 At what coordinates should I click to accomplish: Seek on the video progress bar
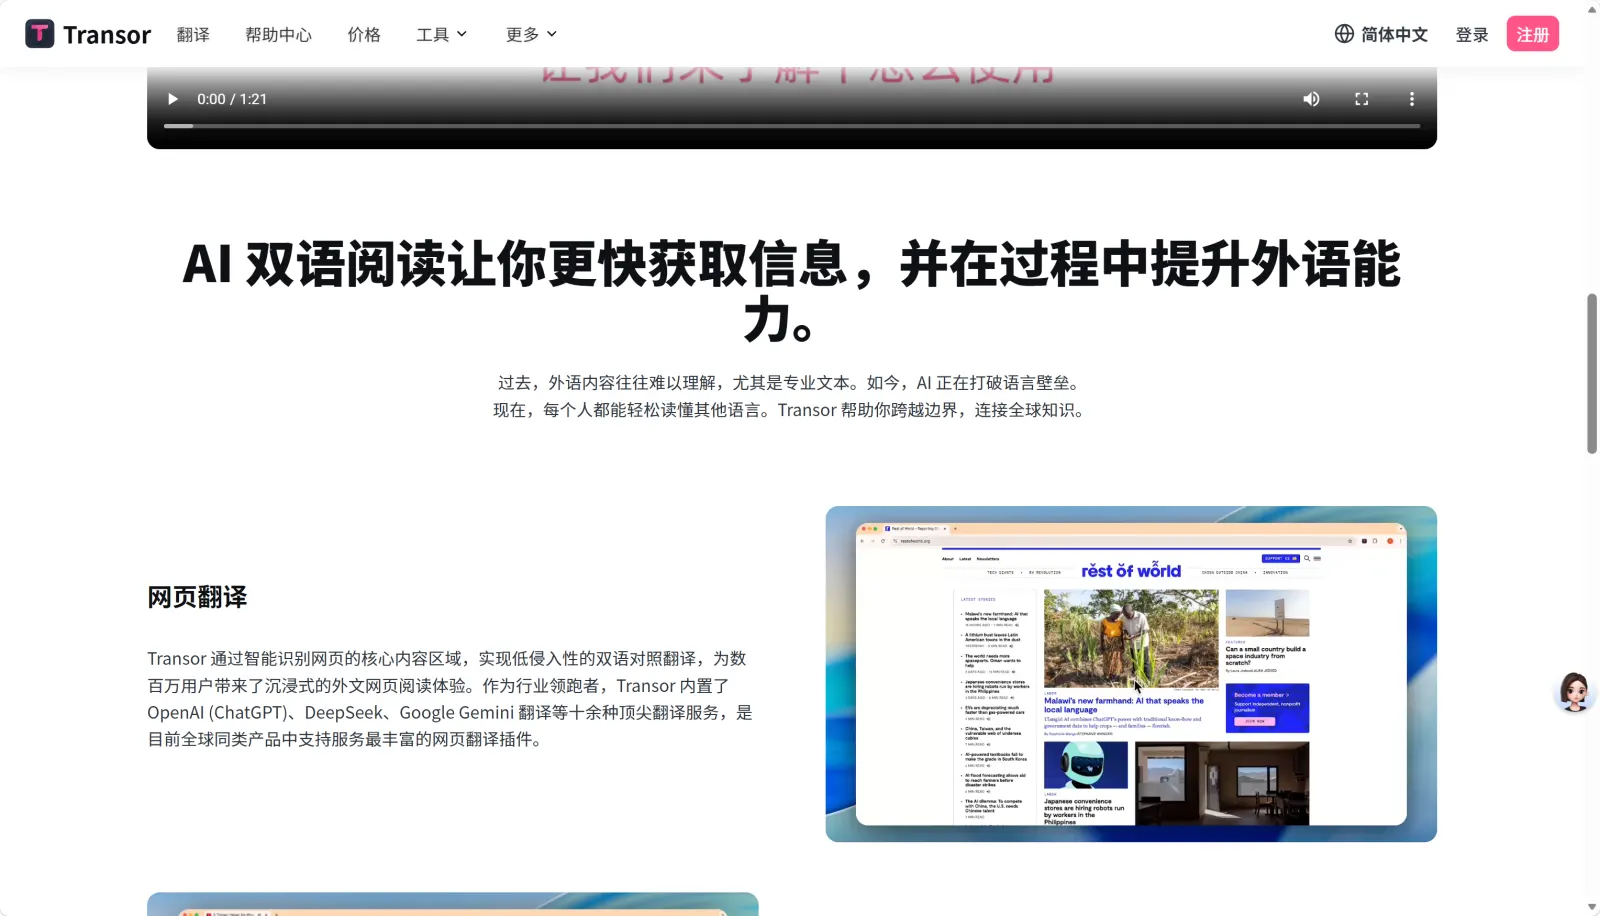click(792, 126)
